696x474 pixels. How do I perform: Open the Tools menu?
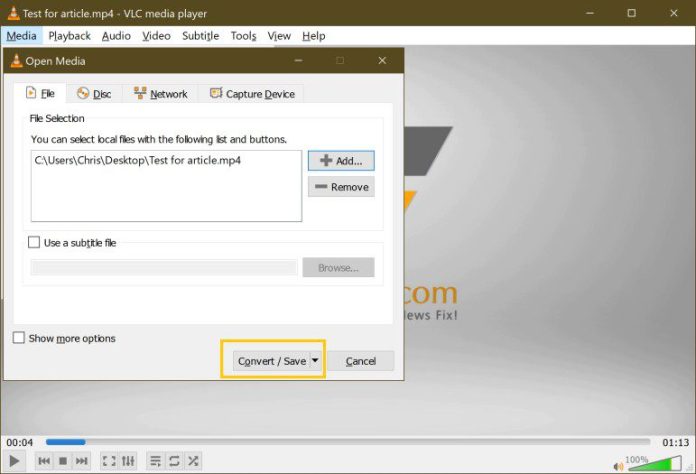coord(243,36)
